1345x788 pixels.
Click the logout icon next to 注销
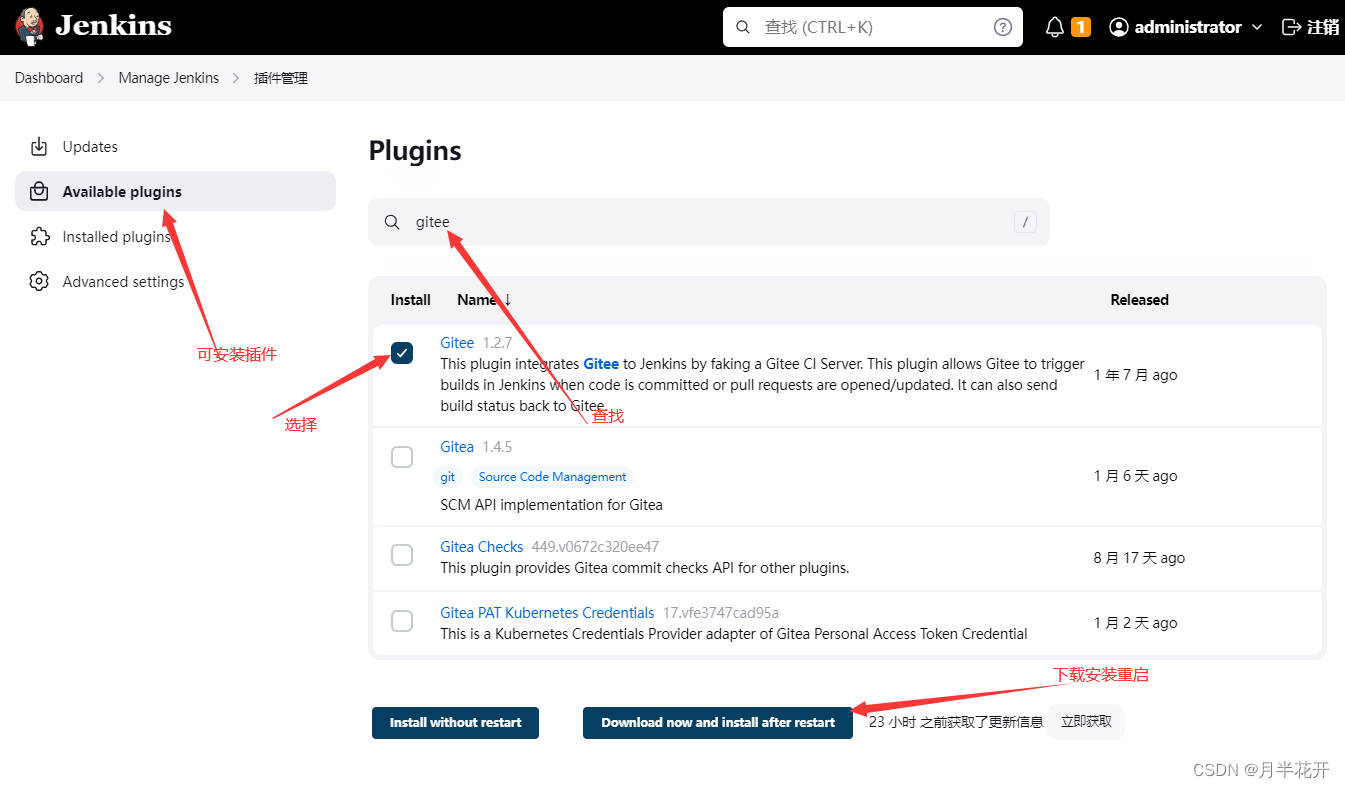pos(1292,27)
